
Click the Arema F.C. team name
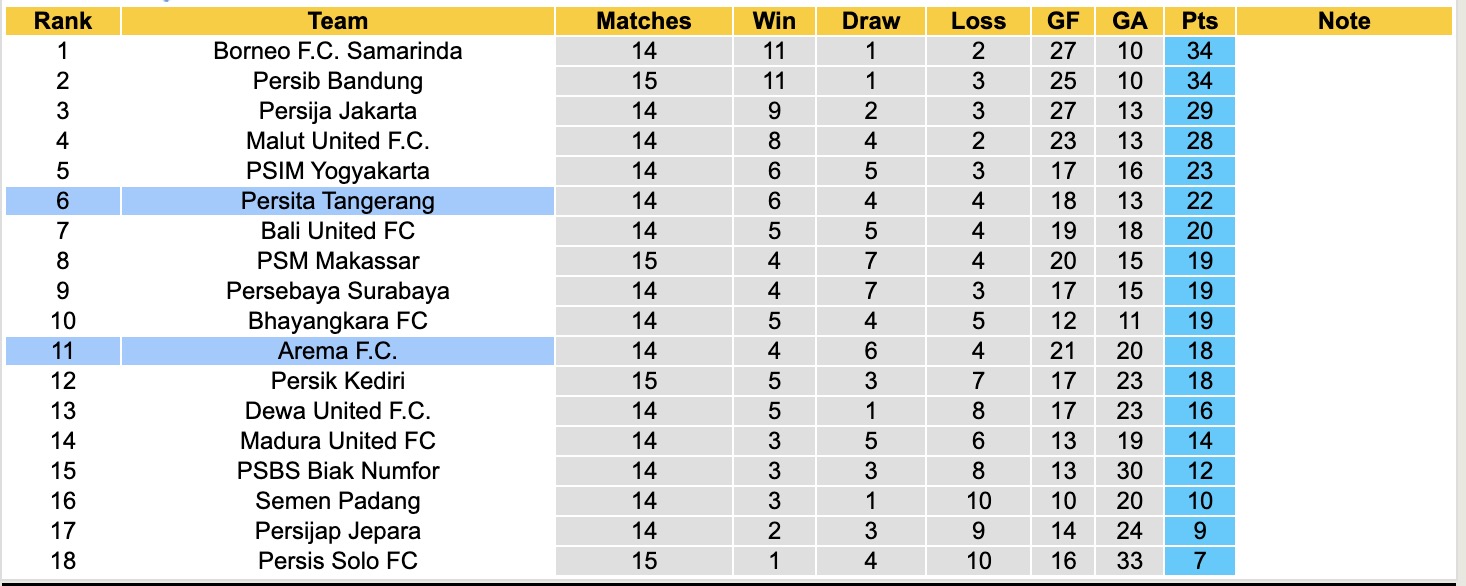point(338,351)
